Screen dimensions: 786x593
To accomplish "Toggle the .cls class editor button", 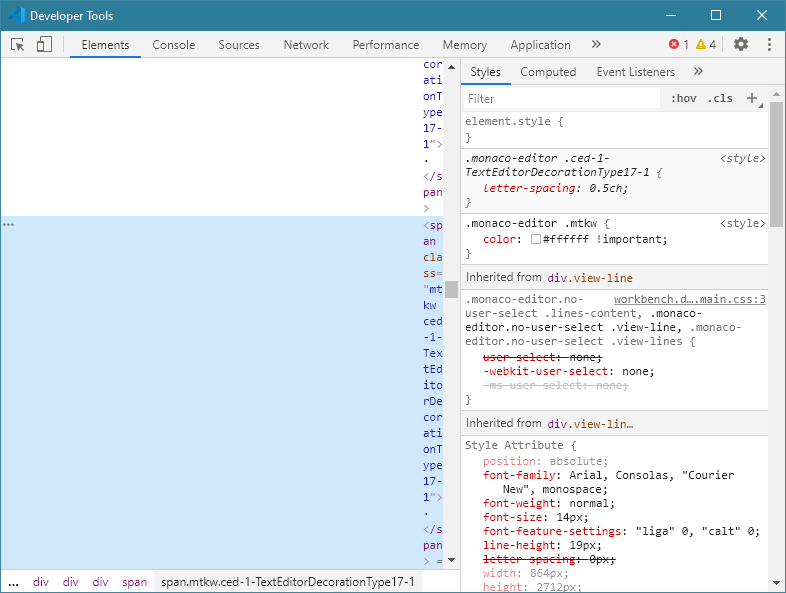I will [x=720, y=98].
